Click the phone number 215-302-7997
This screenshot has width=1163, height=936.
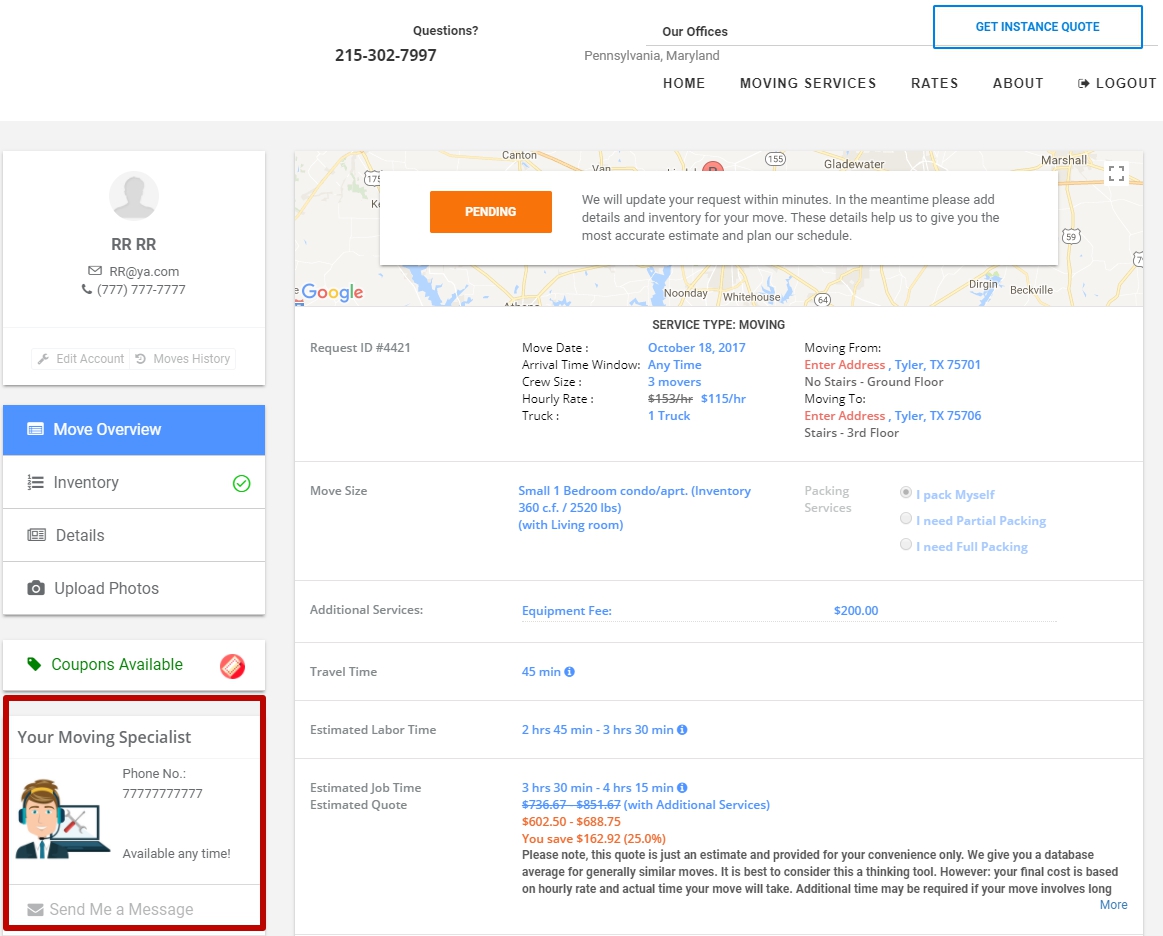386,56
